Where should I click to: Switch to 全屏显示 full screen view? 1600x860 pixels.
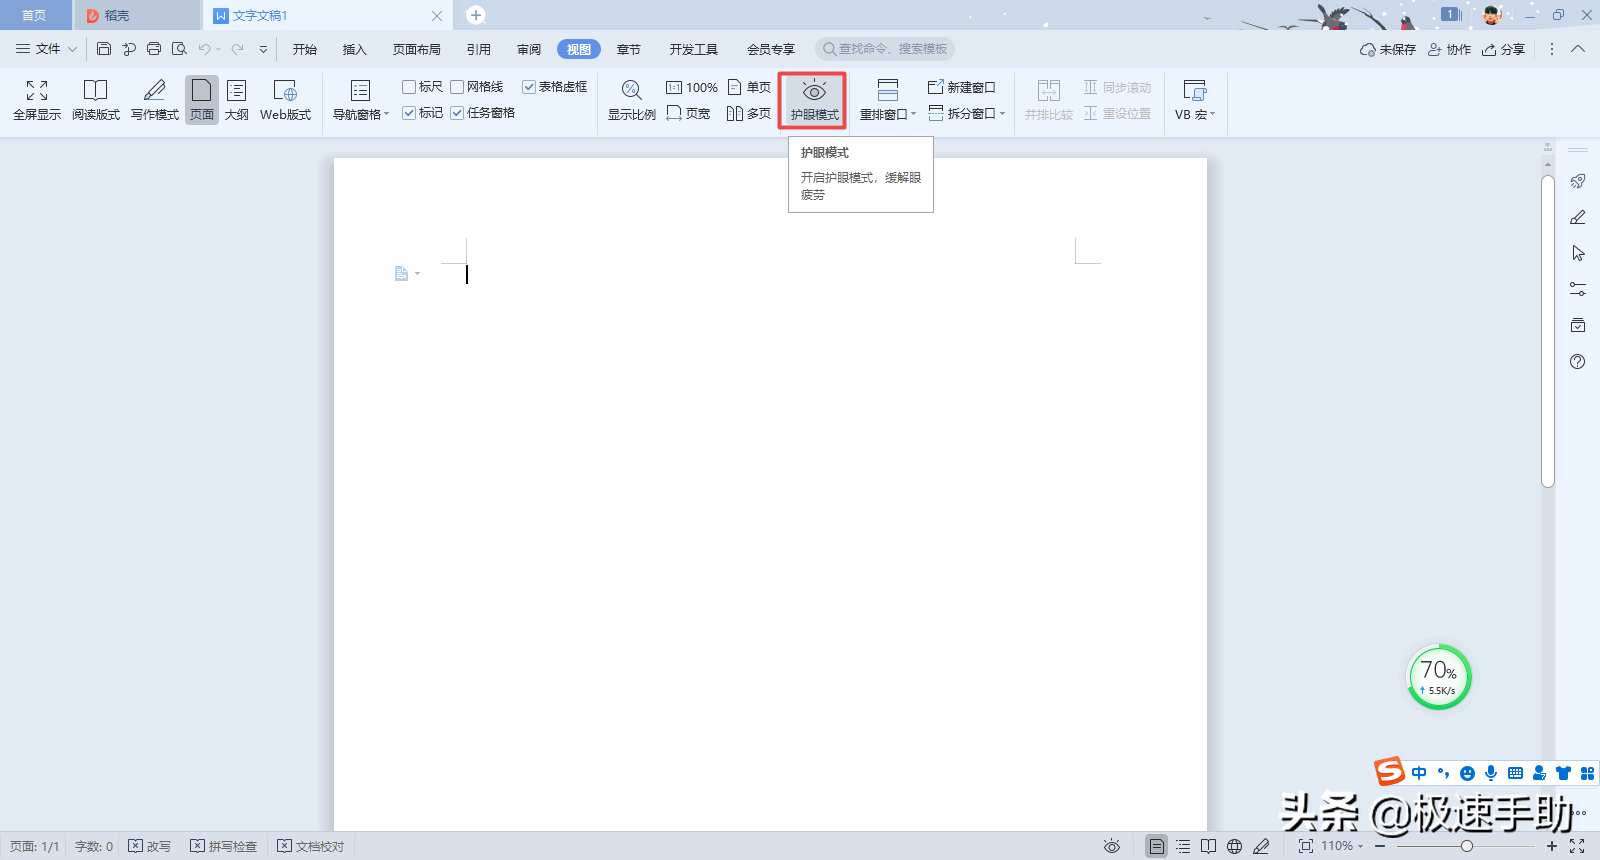[x=37, y=100]
